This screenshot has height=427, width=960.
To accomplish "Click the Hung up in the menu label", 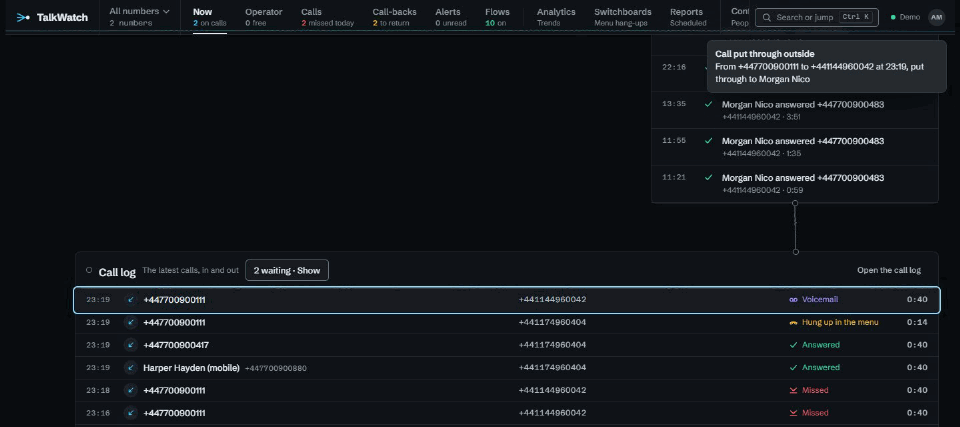I will (840, 322).
